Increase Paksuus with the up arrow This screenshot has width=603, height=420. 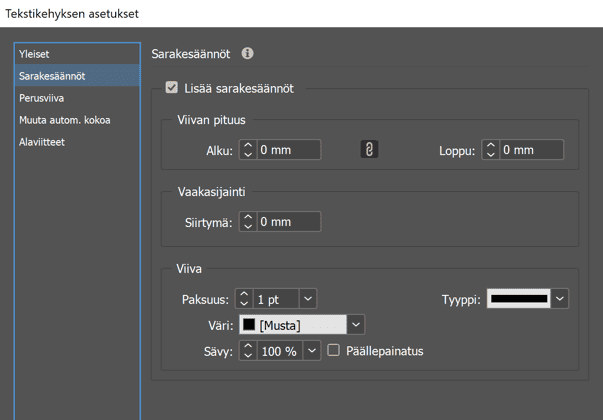[x=244, y=295]
